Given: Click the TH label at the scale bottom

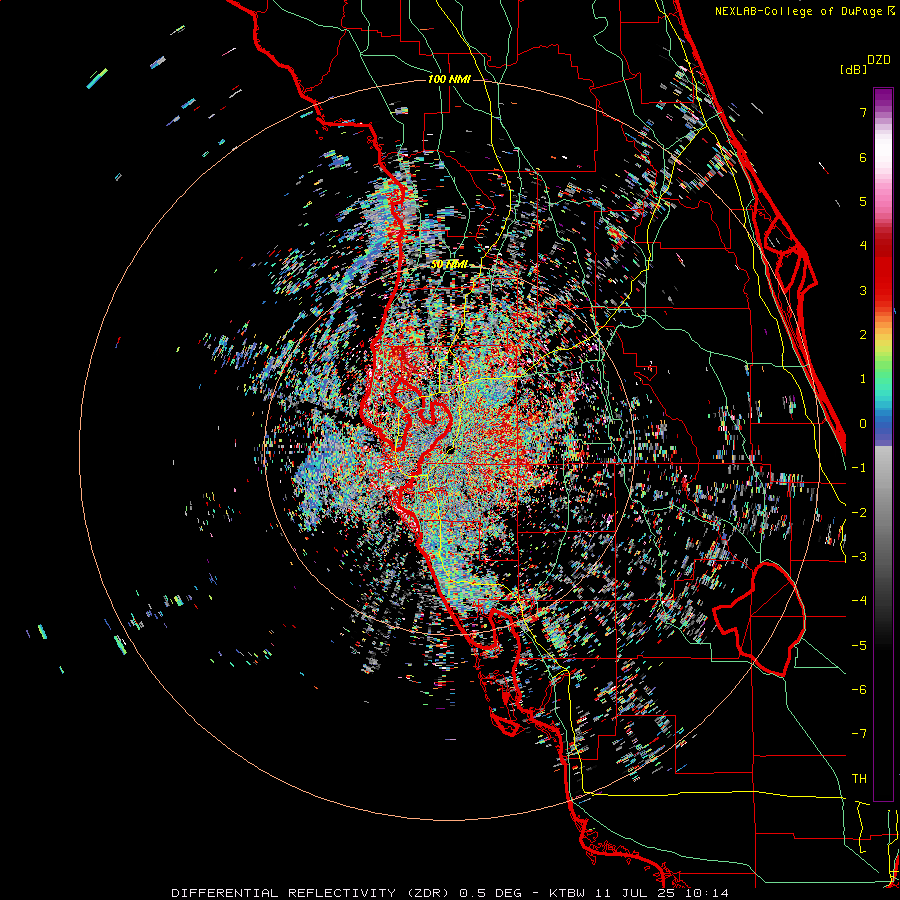Looking at the screenshot, I should point(859,779).
